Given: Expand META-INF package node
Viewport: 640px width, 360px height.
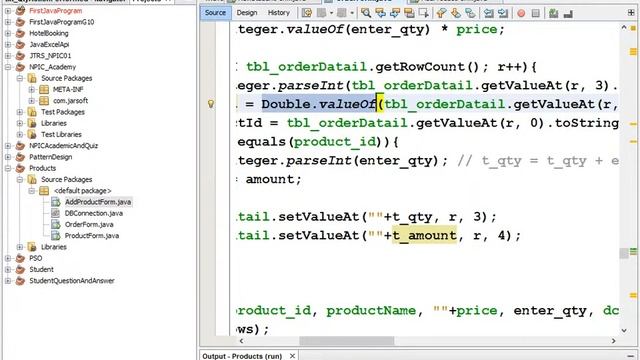Looking at the screenshot, I should click(x=31, y=89).
